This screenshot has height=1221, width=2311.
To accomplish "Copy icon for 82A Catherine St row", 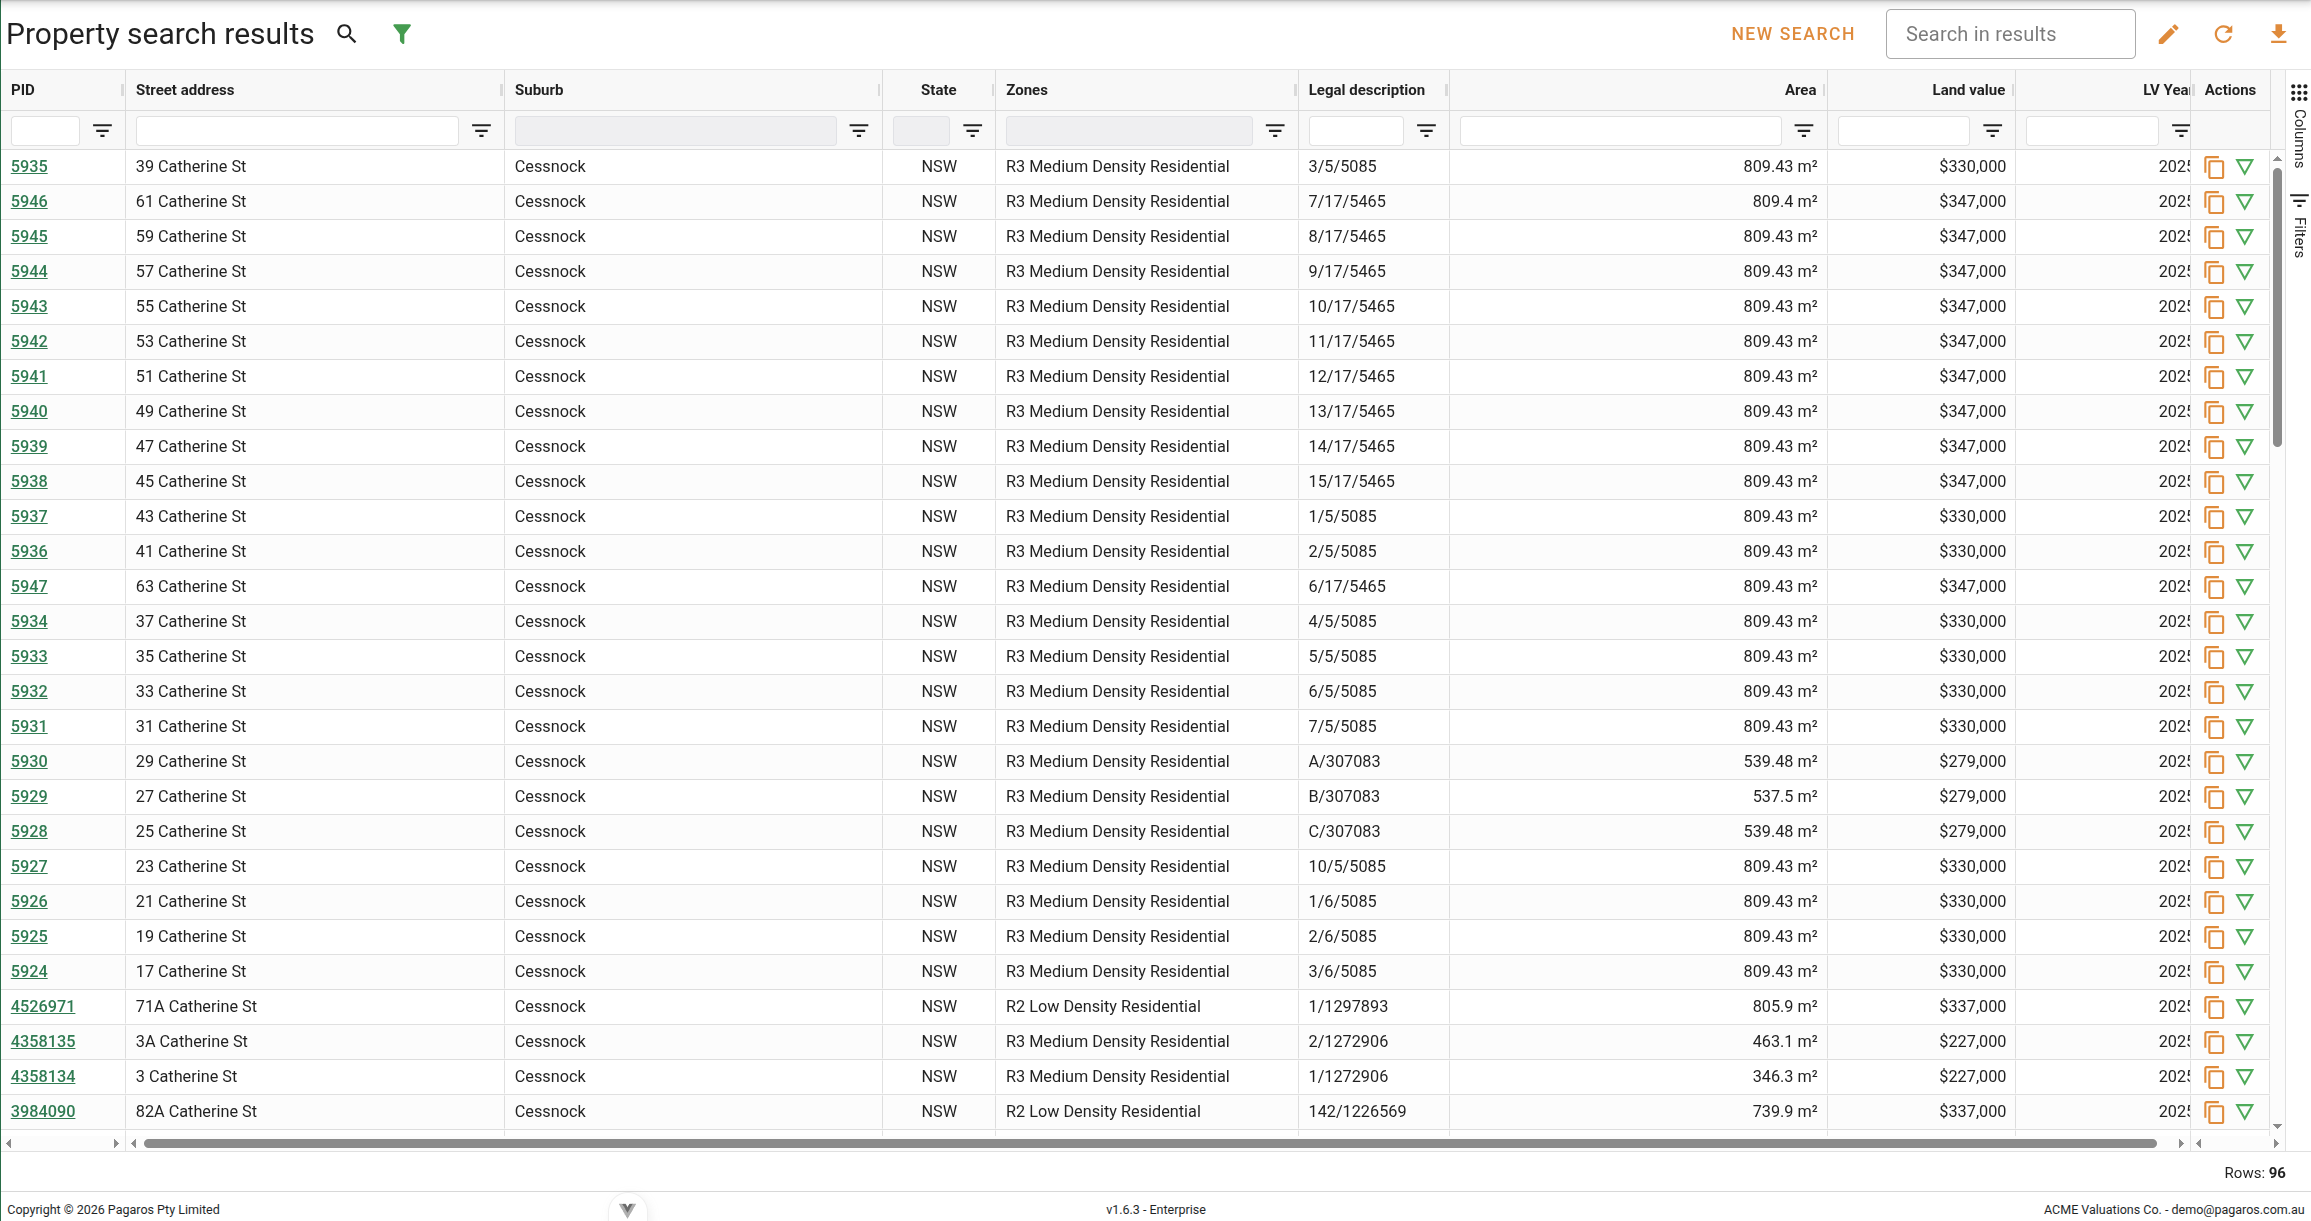I will [x=2214, y=1112].
